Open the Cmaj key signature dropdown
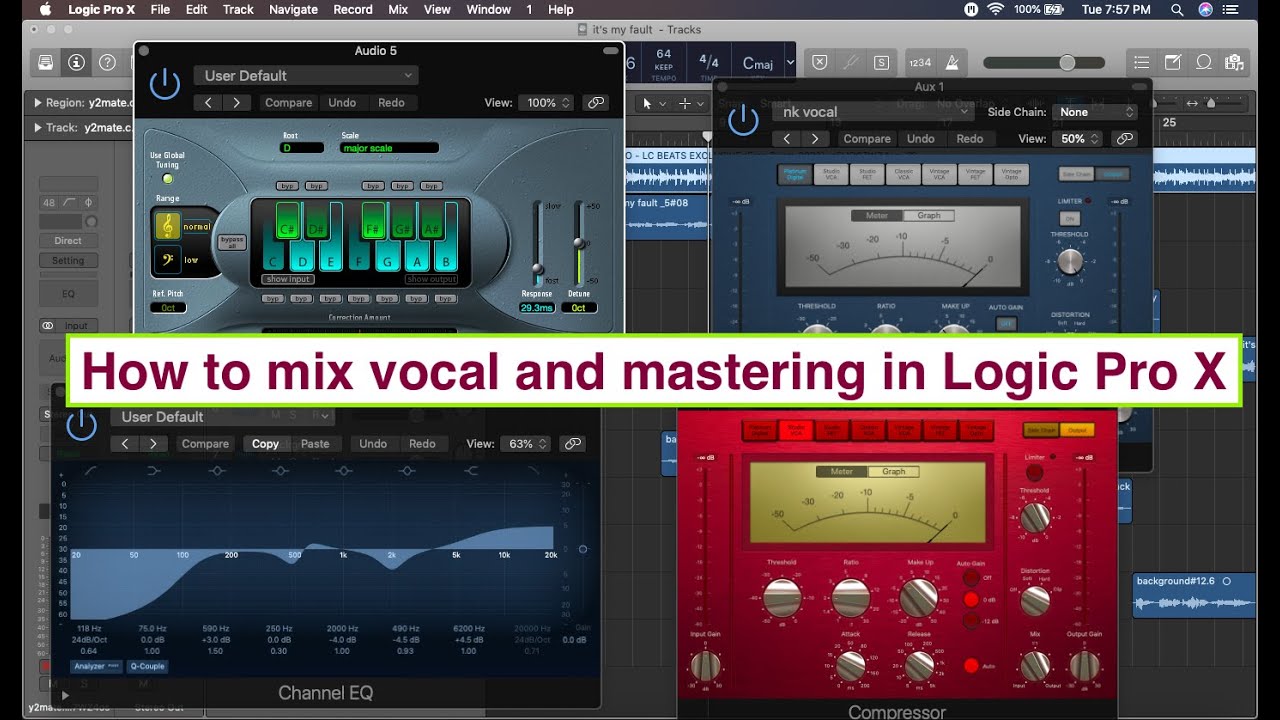 click(790, 62)
